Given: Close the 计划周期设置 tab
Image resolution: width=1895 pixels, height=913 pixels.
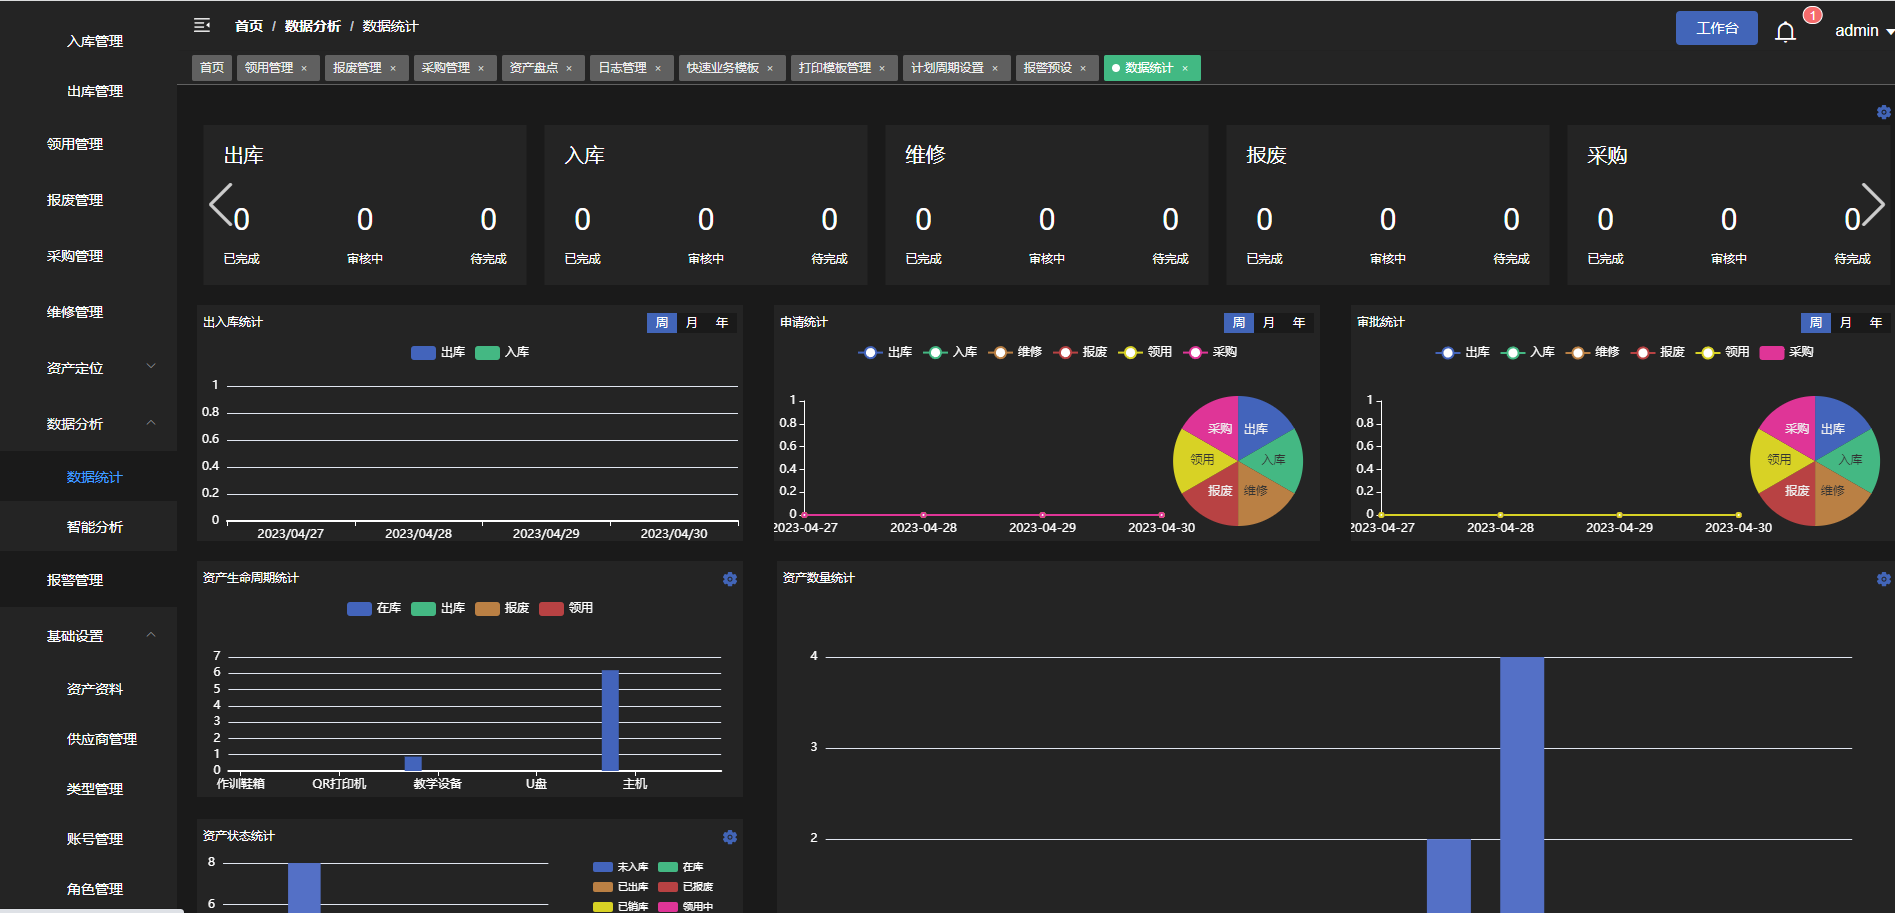Looking at the screenshot, I should 995,68.
